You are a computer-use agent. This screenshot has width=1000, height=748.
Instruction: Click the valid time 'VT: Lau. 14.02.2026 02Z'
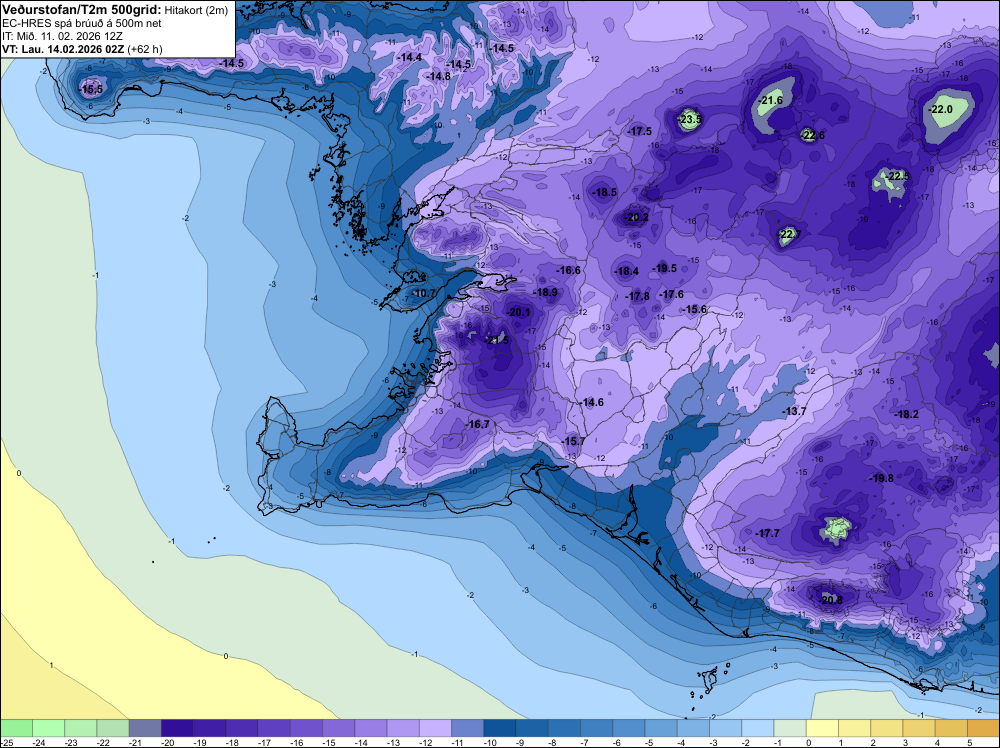(64, 49)
